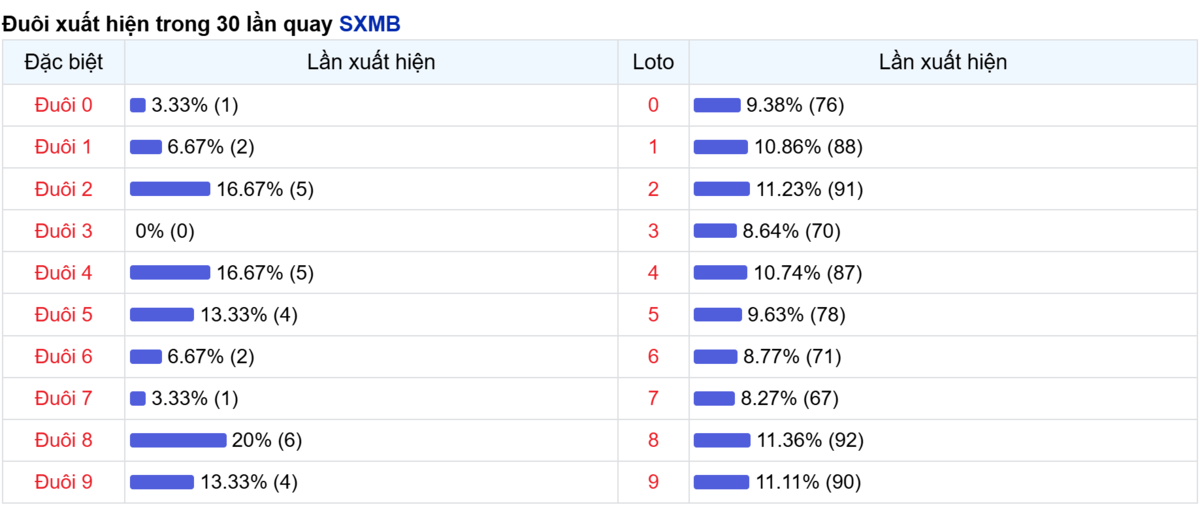The height and width of the screenshot is (505, 1200).
Task: Select the Đuôi 8 row label
Action: click(x=63, y=440)
